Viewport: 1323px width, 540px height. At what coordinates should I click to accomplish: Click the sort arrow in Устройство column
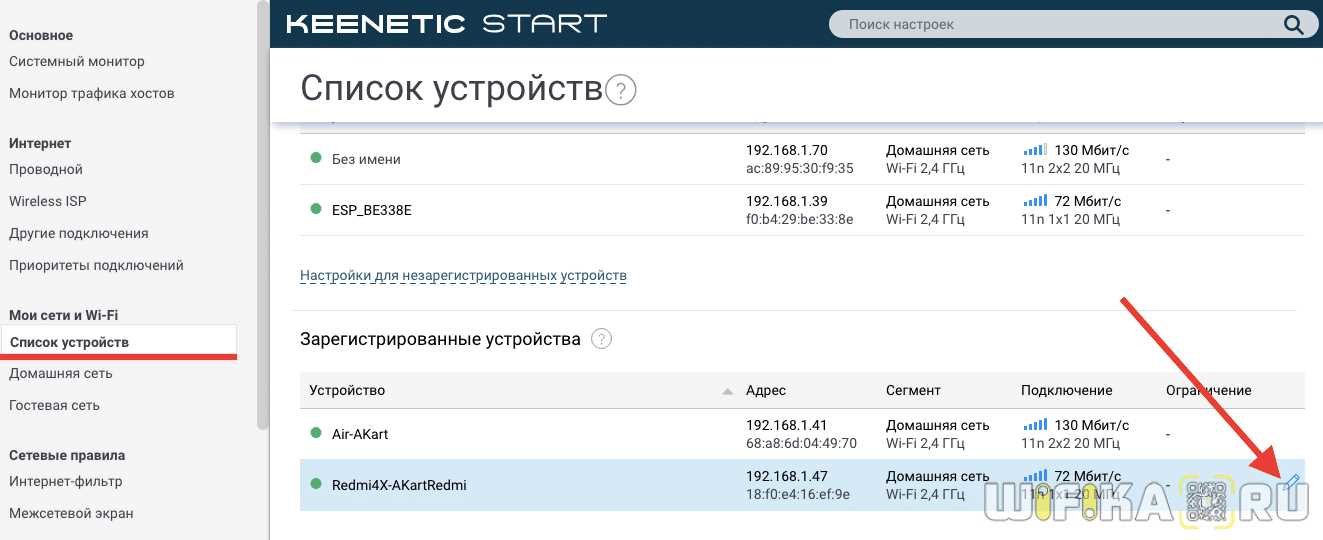pos(727,392)
